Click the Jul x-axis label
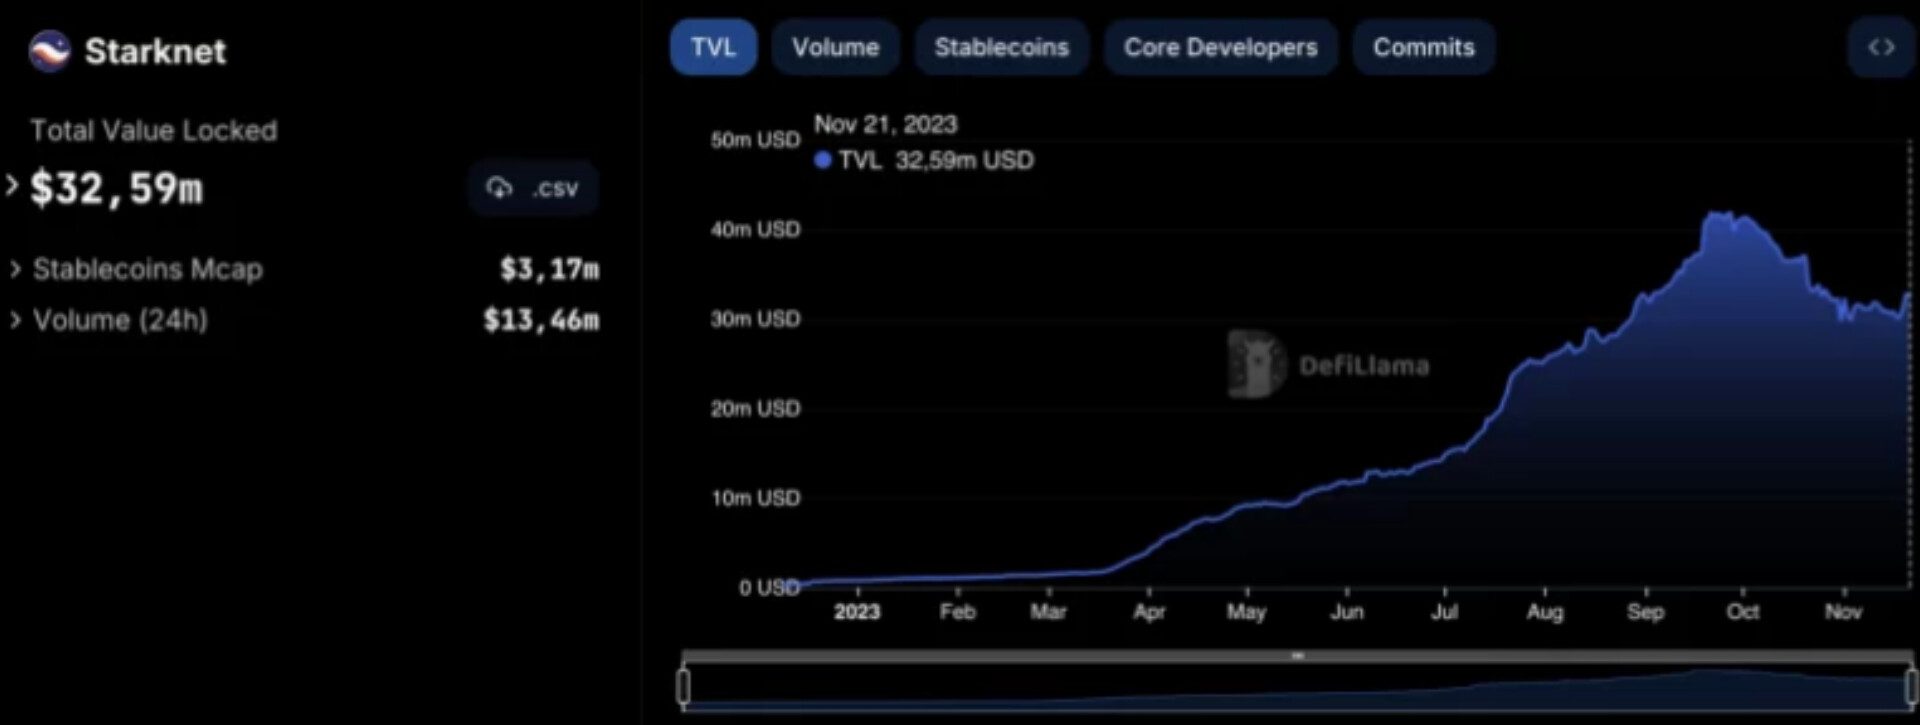Screen dimensions: 1920x725 [x=1444, y=612]
